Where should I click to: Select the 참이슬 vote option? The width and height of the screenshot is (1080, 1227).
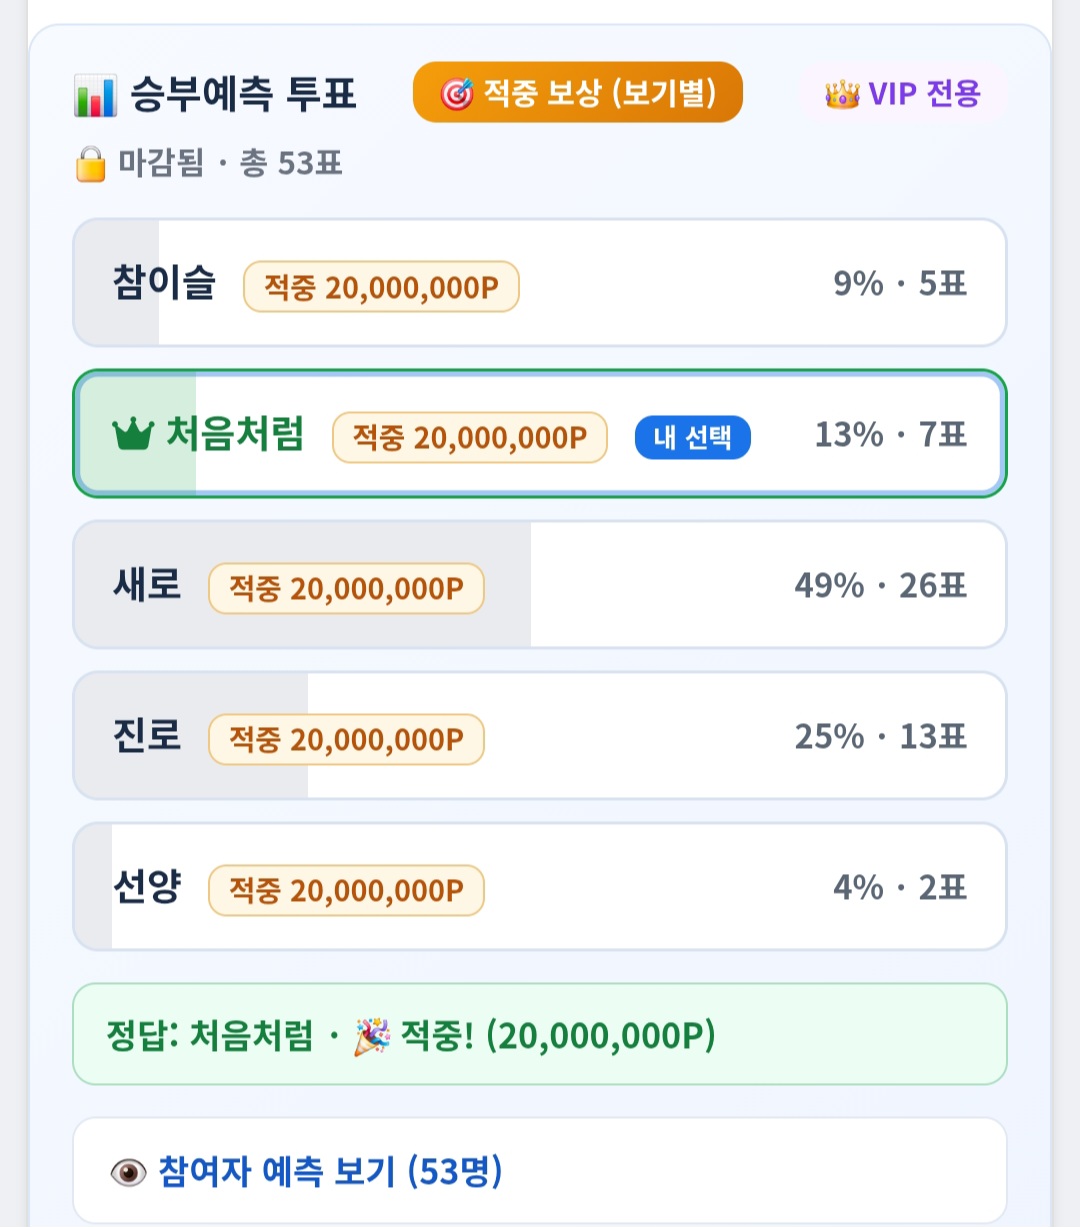tap(540, 283)
